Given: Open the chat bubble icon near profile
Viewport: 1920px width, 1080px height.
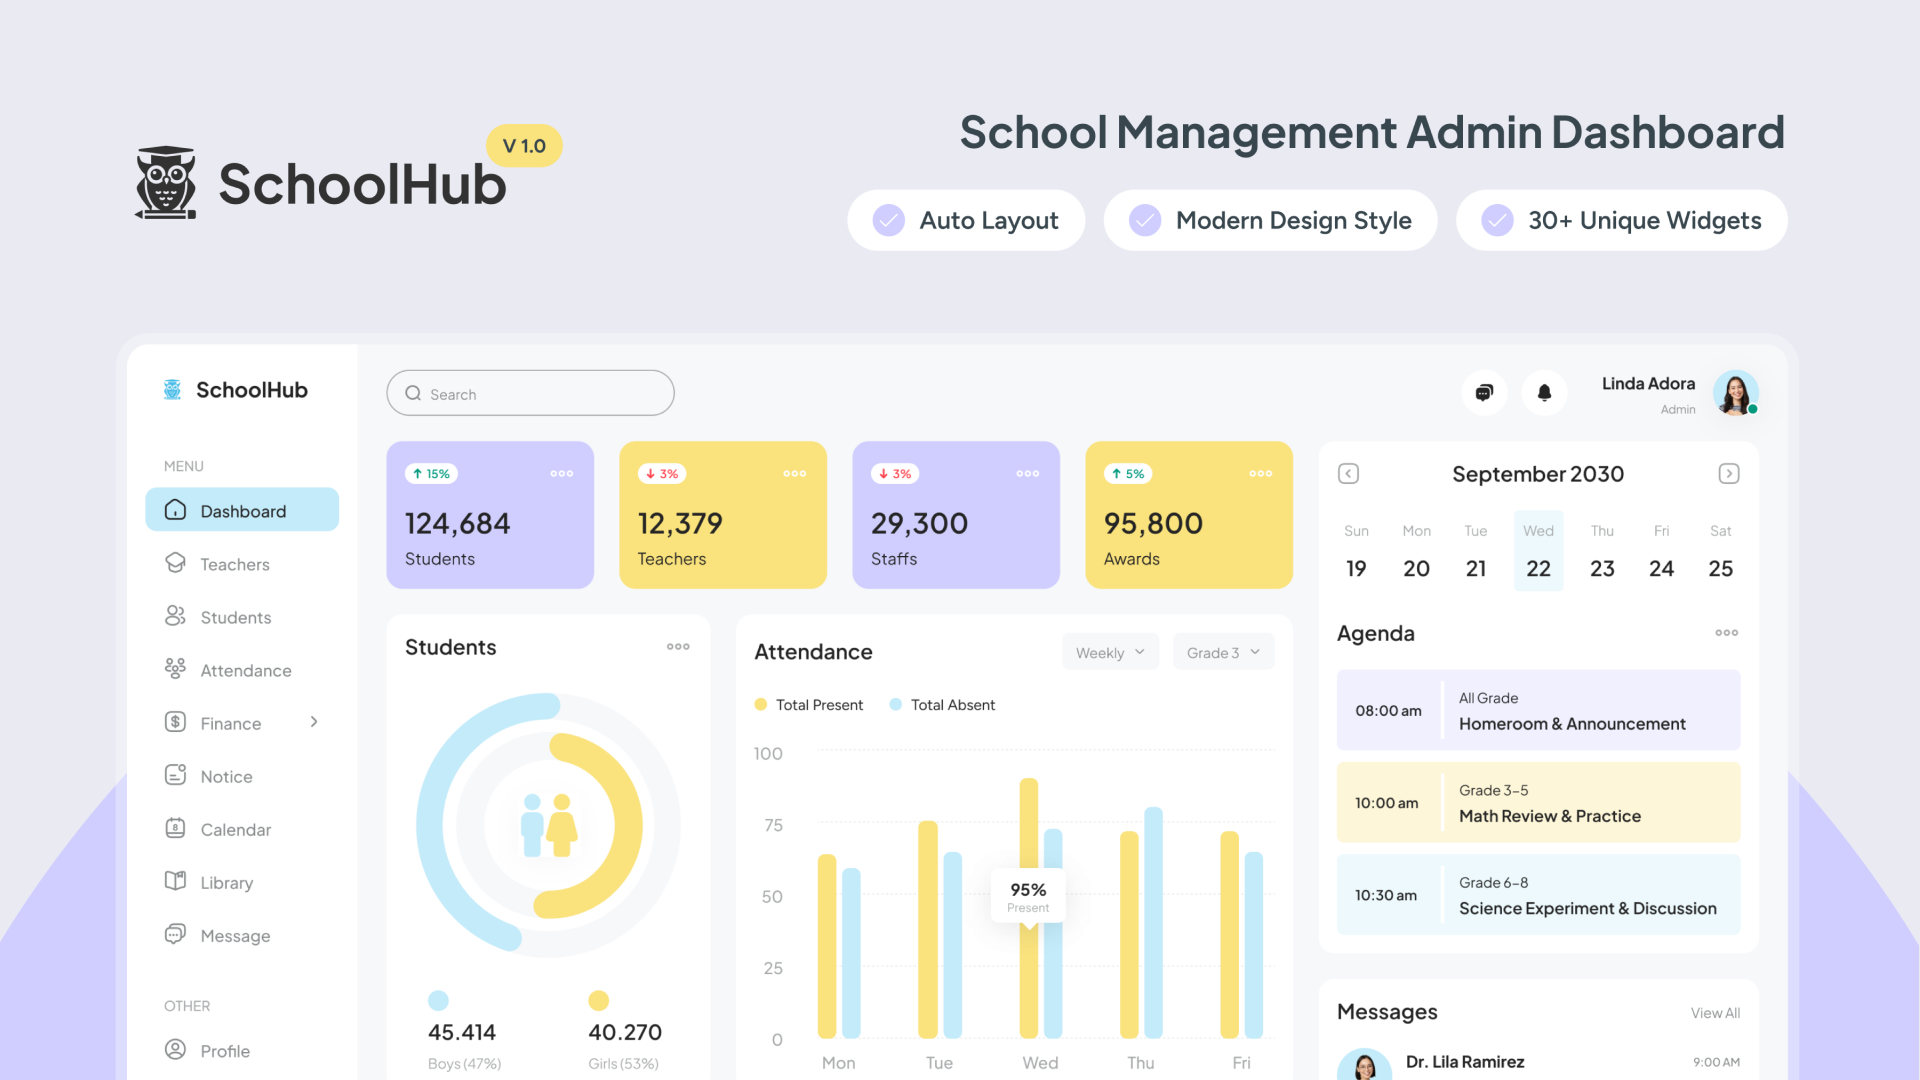Looking at the screenshot, I should click(1484, 393).
